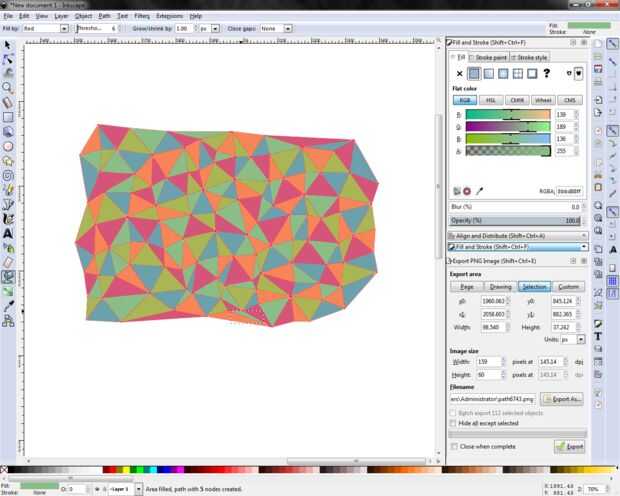Select the Connector tool
This screenshot has height=496, width=620.
click(x=8, y=321)
